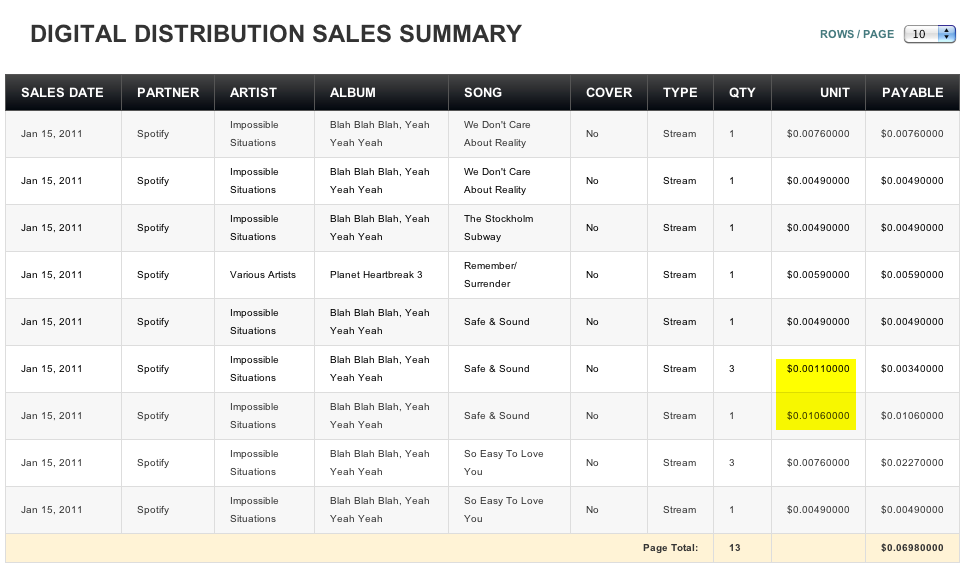The image size is (970, 570).
Task: Click the Cover column header
Action: pyautogui.click(x=609, y=93)
